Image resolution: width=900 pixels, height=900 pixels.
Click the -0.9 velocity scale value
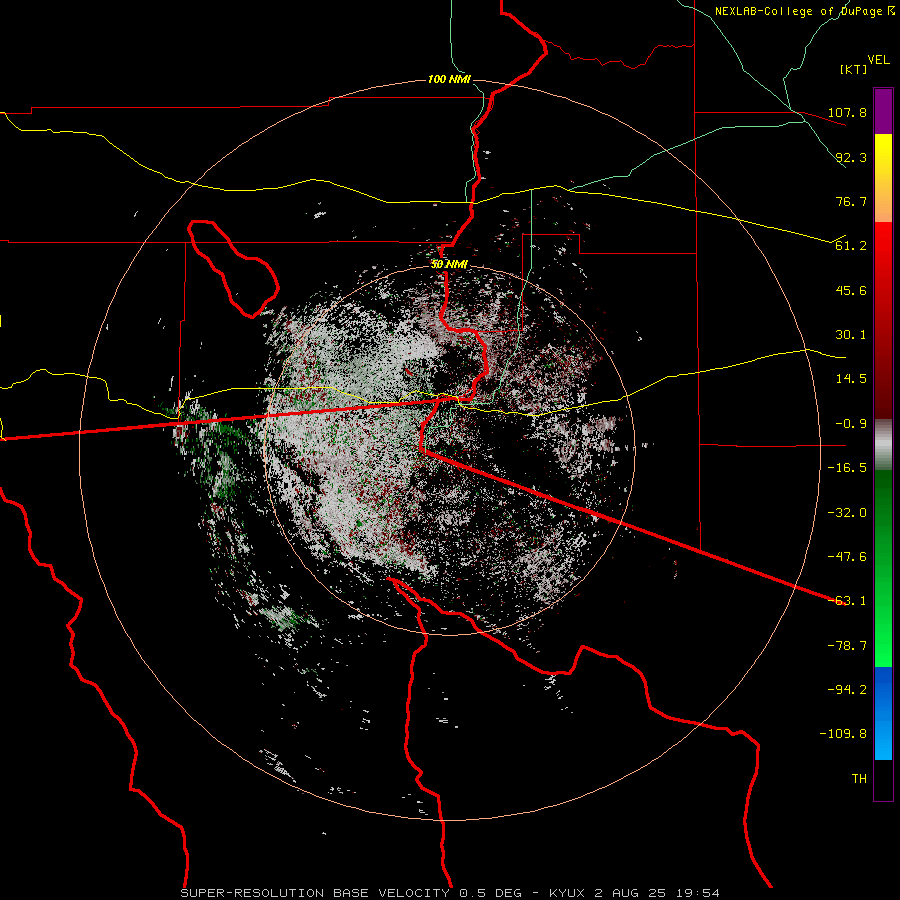coord(851,423)
